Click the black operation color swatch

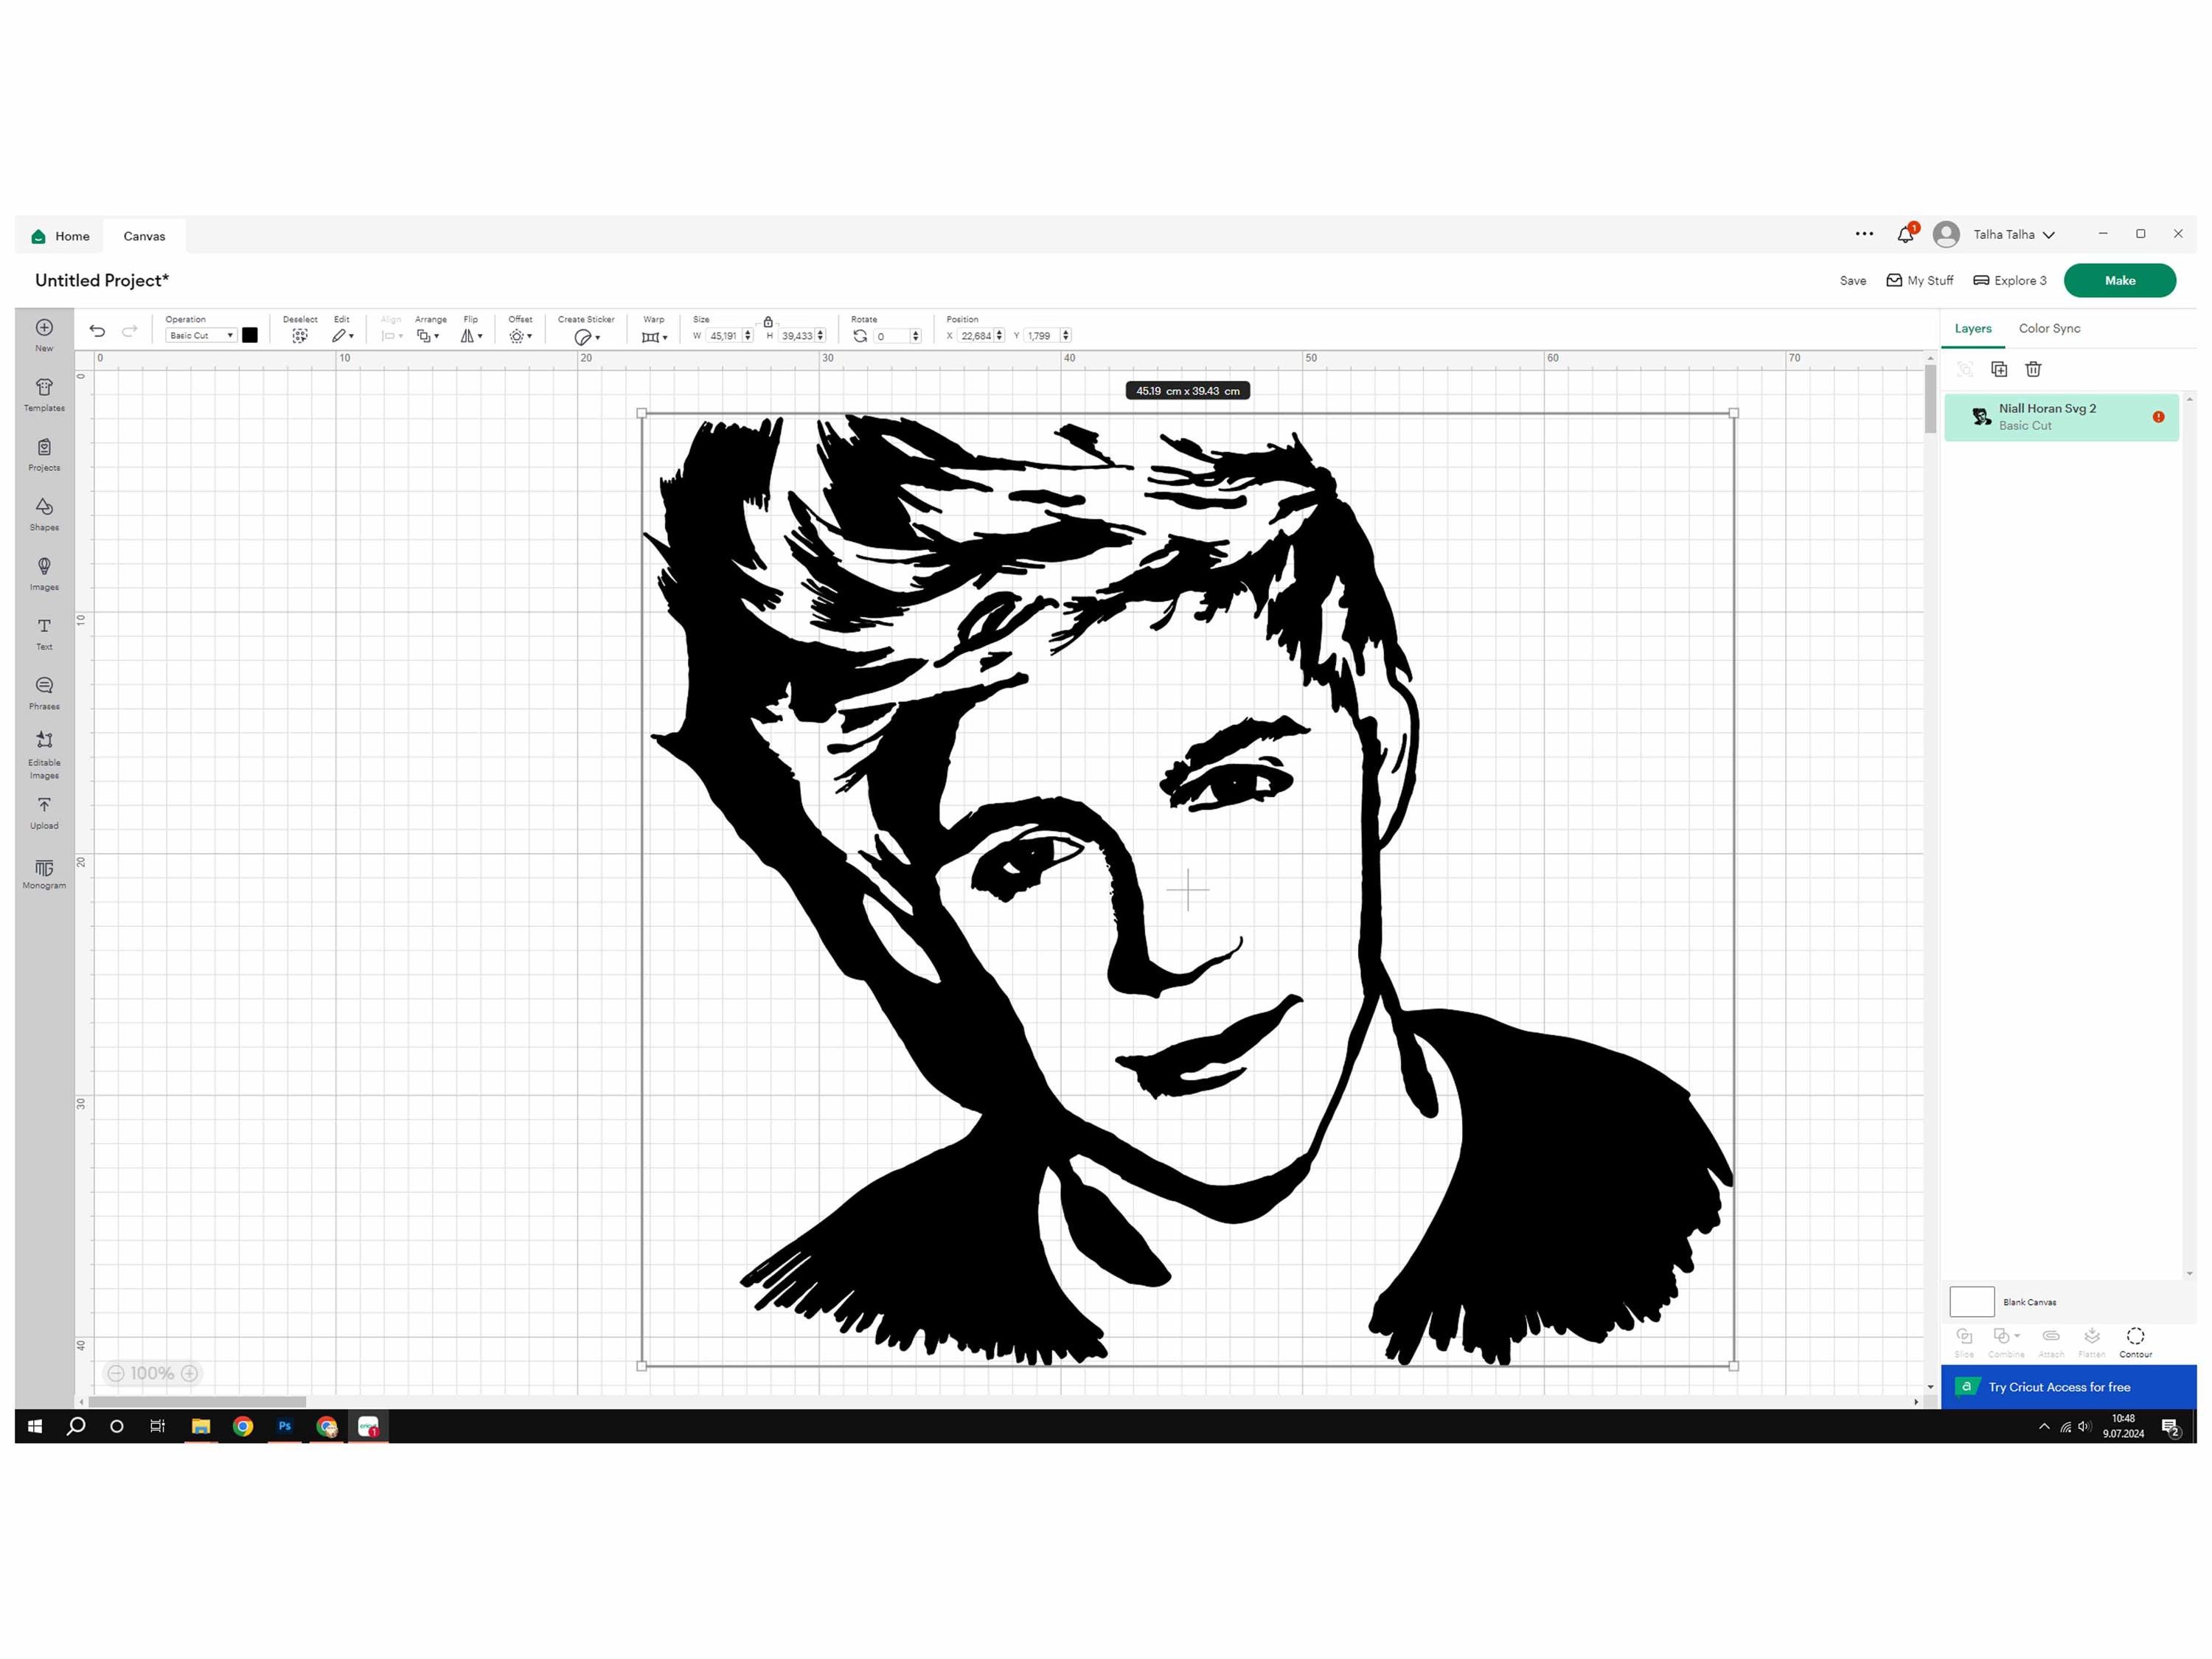tap(250, 334)
